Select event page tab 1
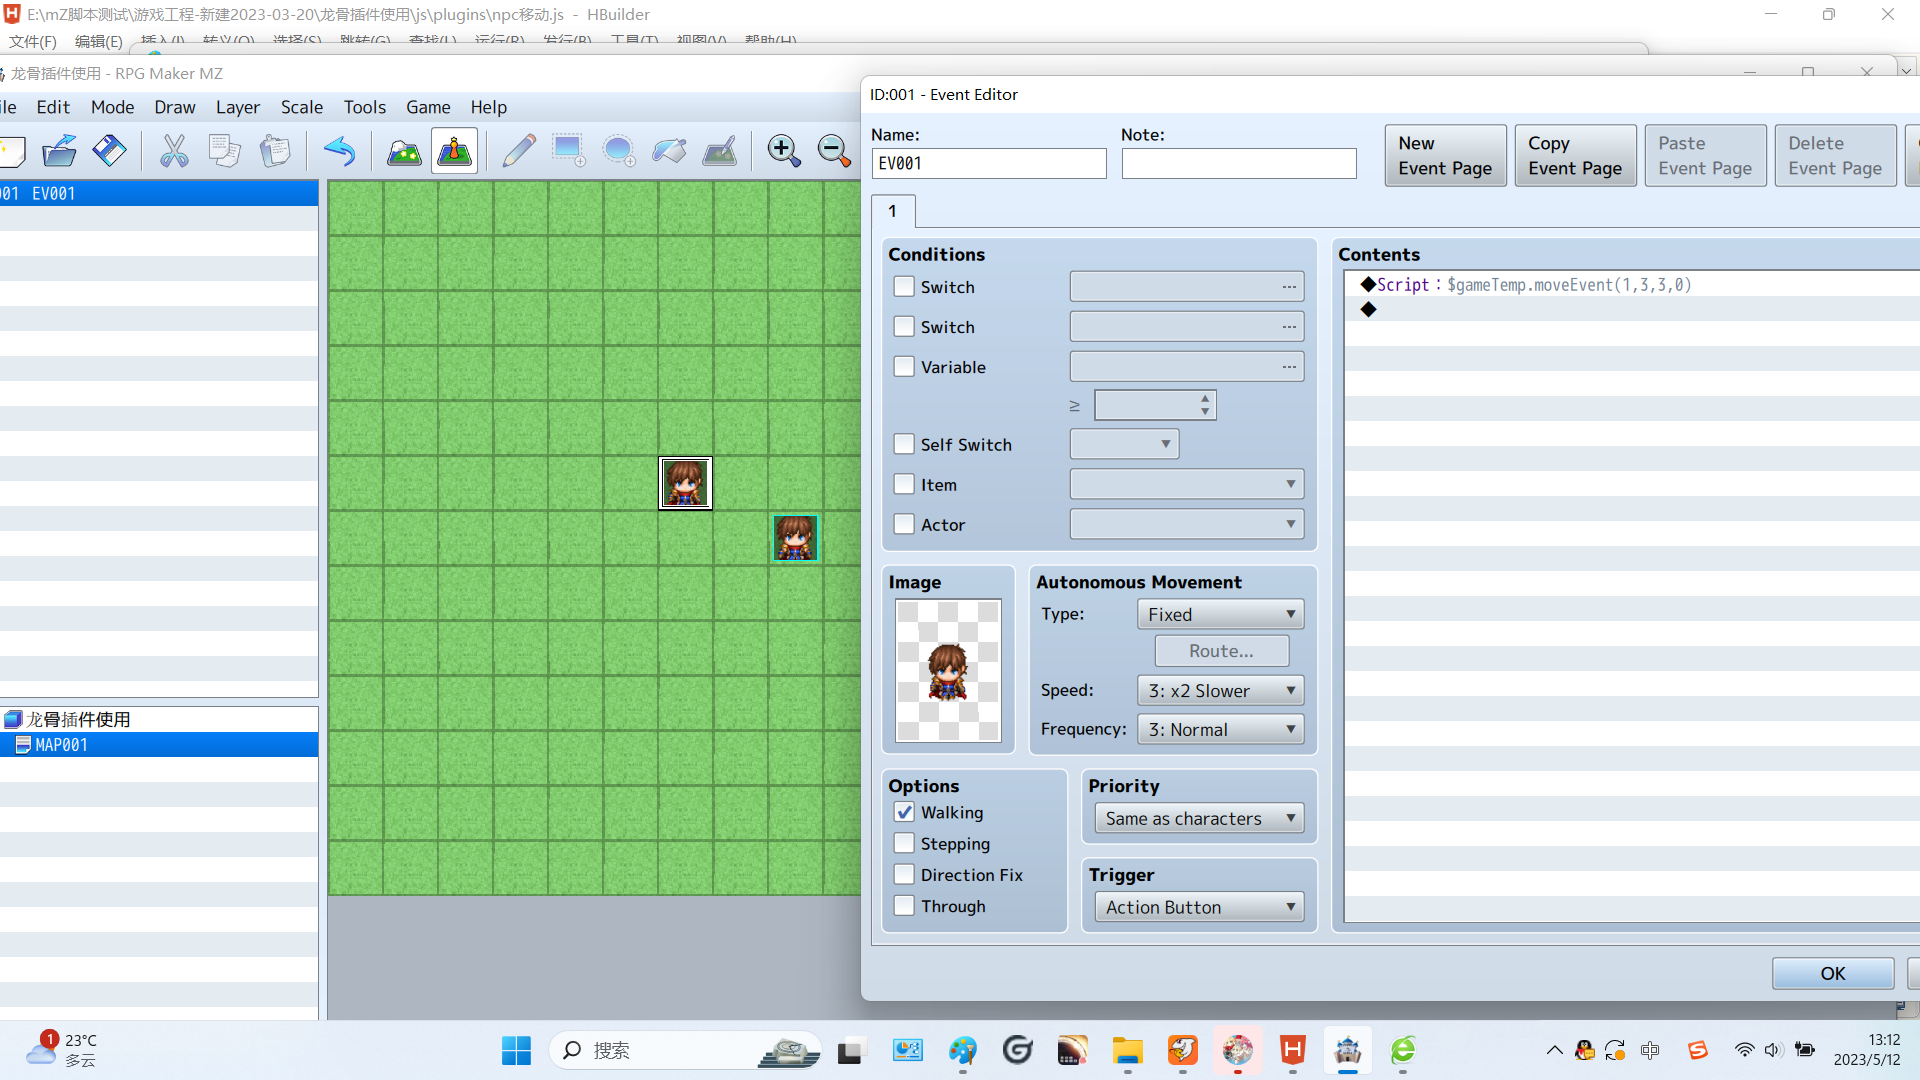This screenshot has height=1080, width=1920. 893,211
